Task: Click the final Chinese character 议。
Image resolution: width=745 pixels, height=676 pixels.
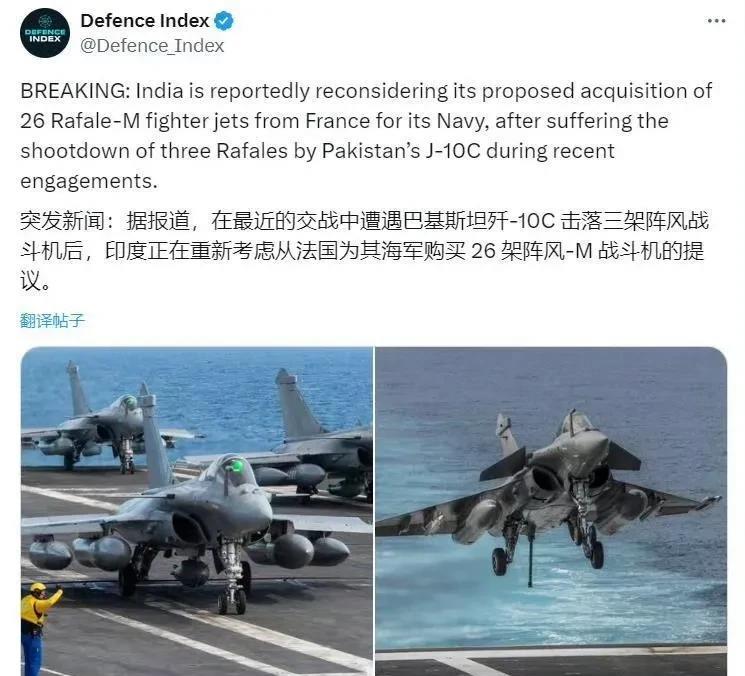Action: point(35,281)
